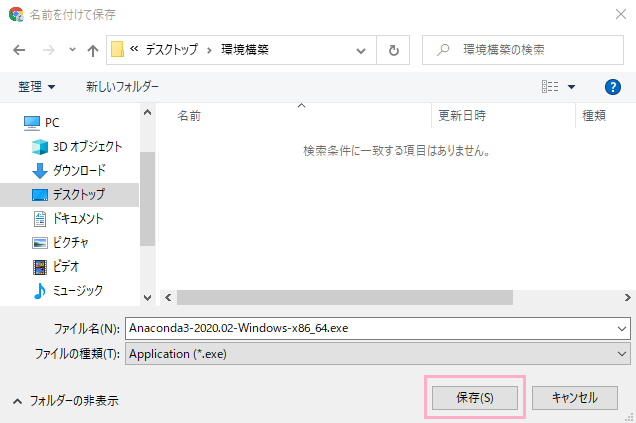
Task: Open recent locations dropdown chevron
Action: 72,50
